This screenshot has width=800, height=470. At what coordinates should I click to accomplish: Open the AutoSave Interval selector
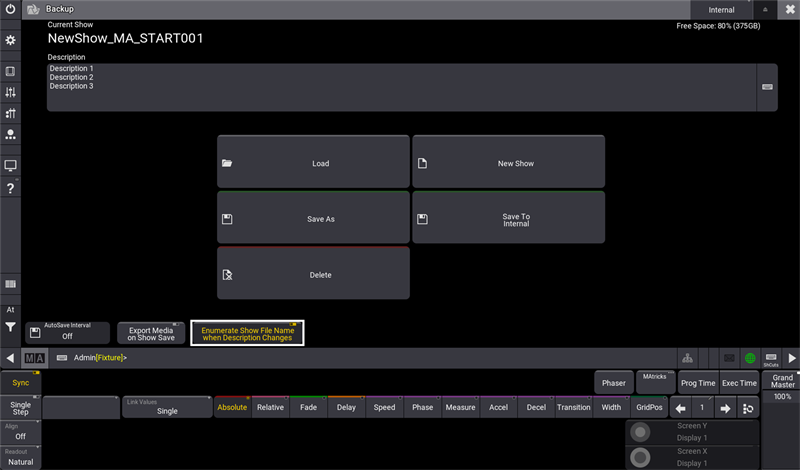click(67, 333)
